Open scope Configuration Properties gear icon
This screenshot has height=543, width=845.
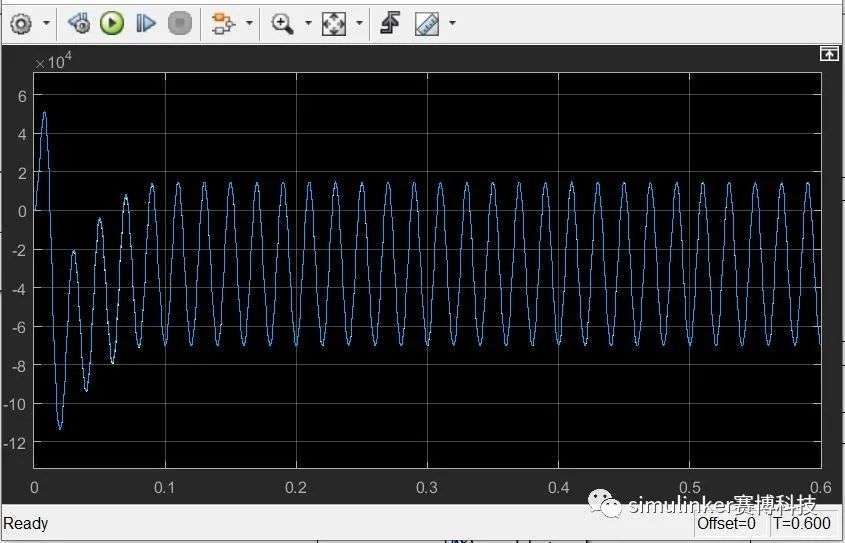(x=22, y=24)
